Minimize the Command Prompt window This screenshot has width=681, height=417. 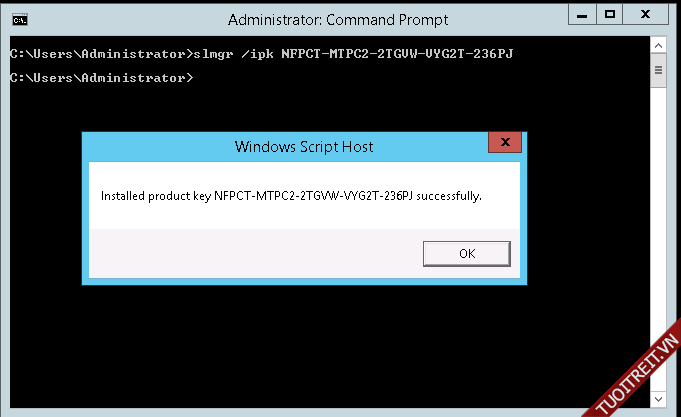pos(584,16)
